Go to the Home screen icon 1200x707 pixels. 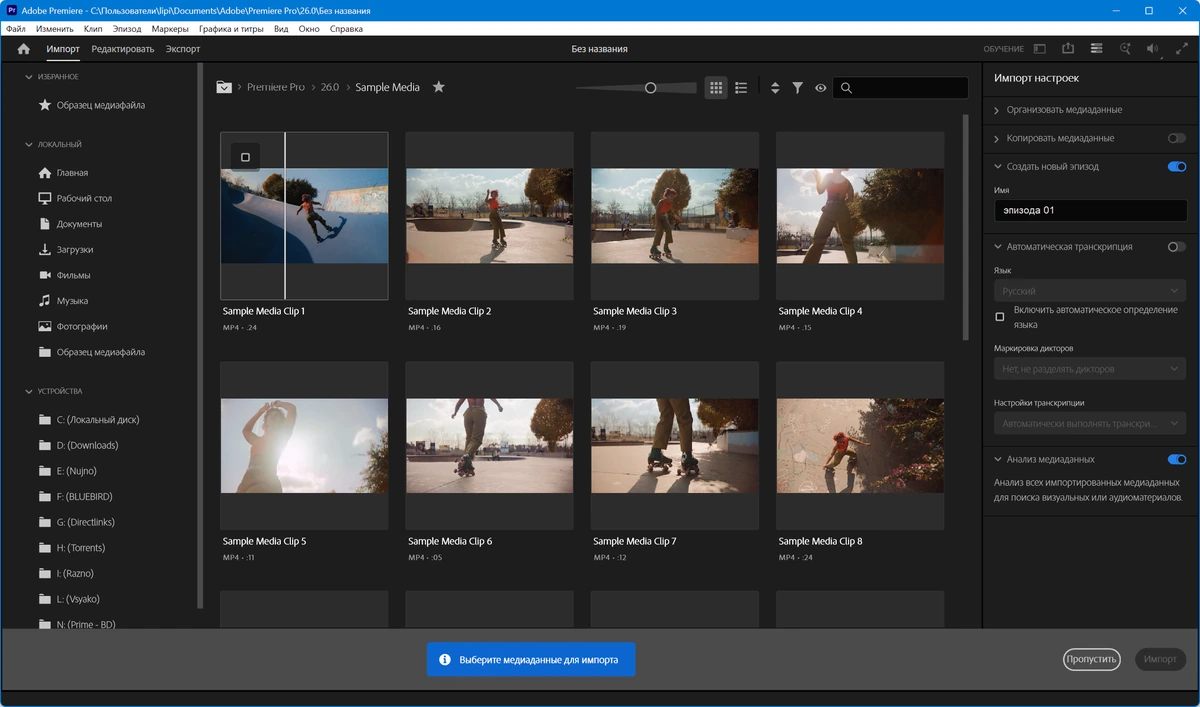point(24,49)
